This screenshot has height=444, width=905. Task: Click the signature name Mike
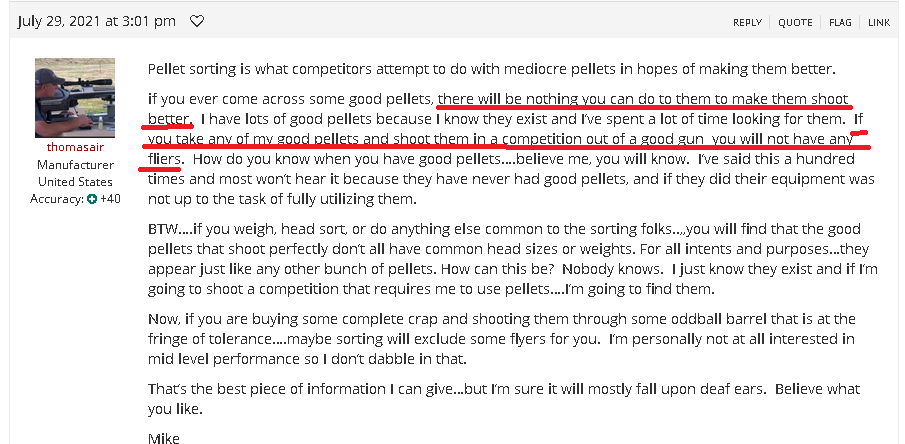(x=164, y=438)
